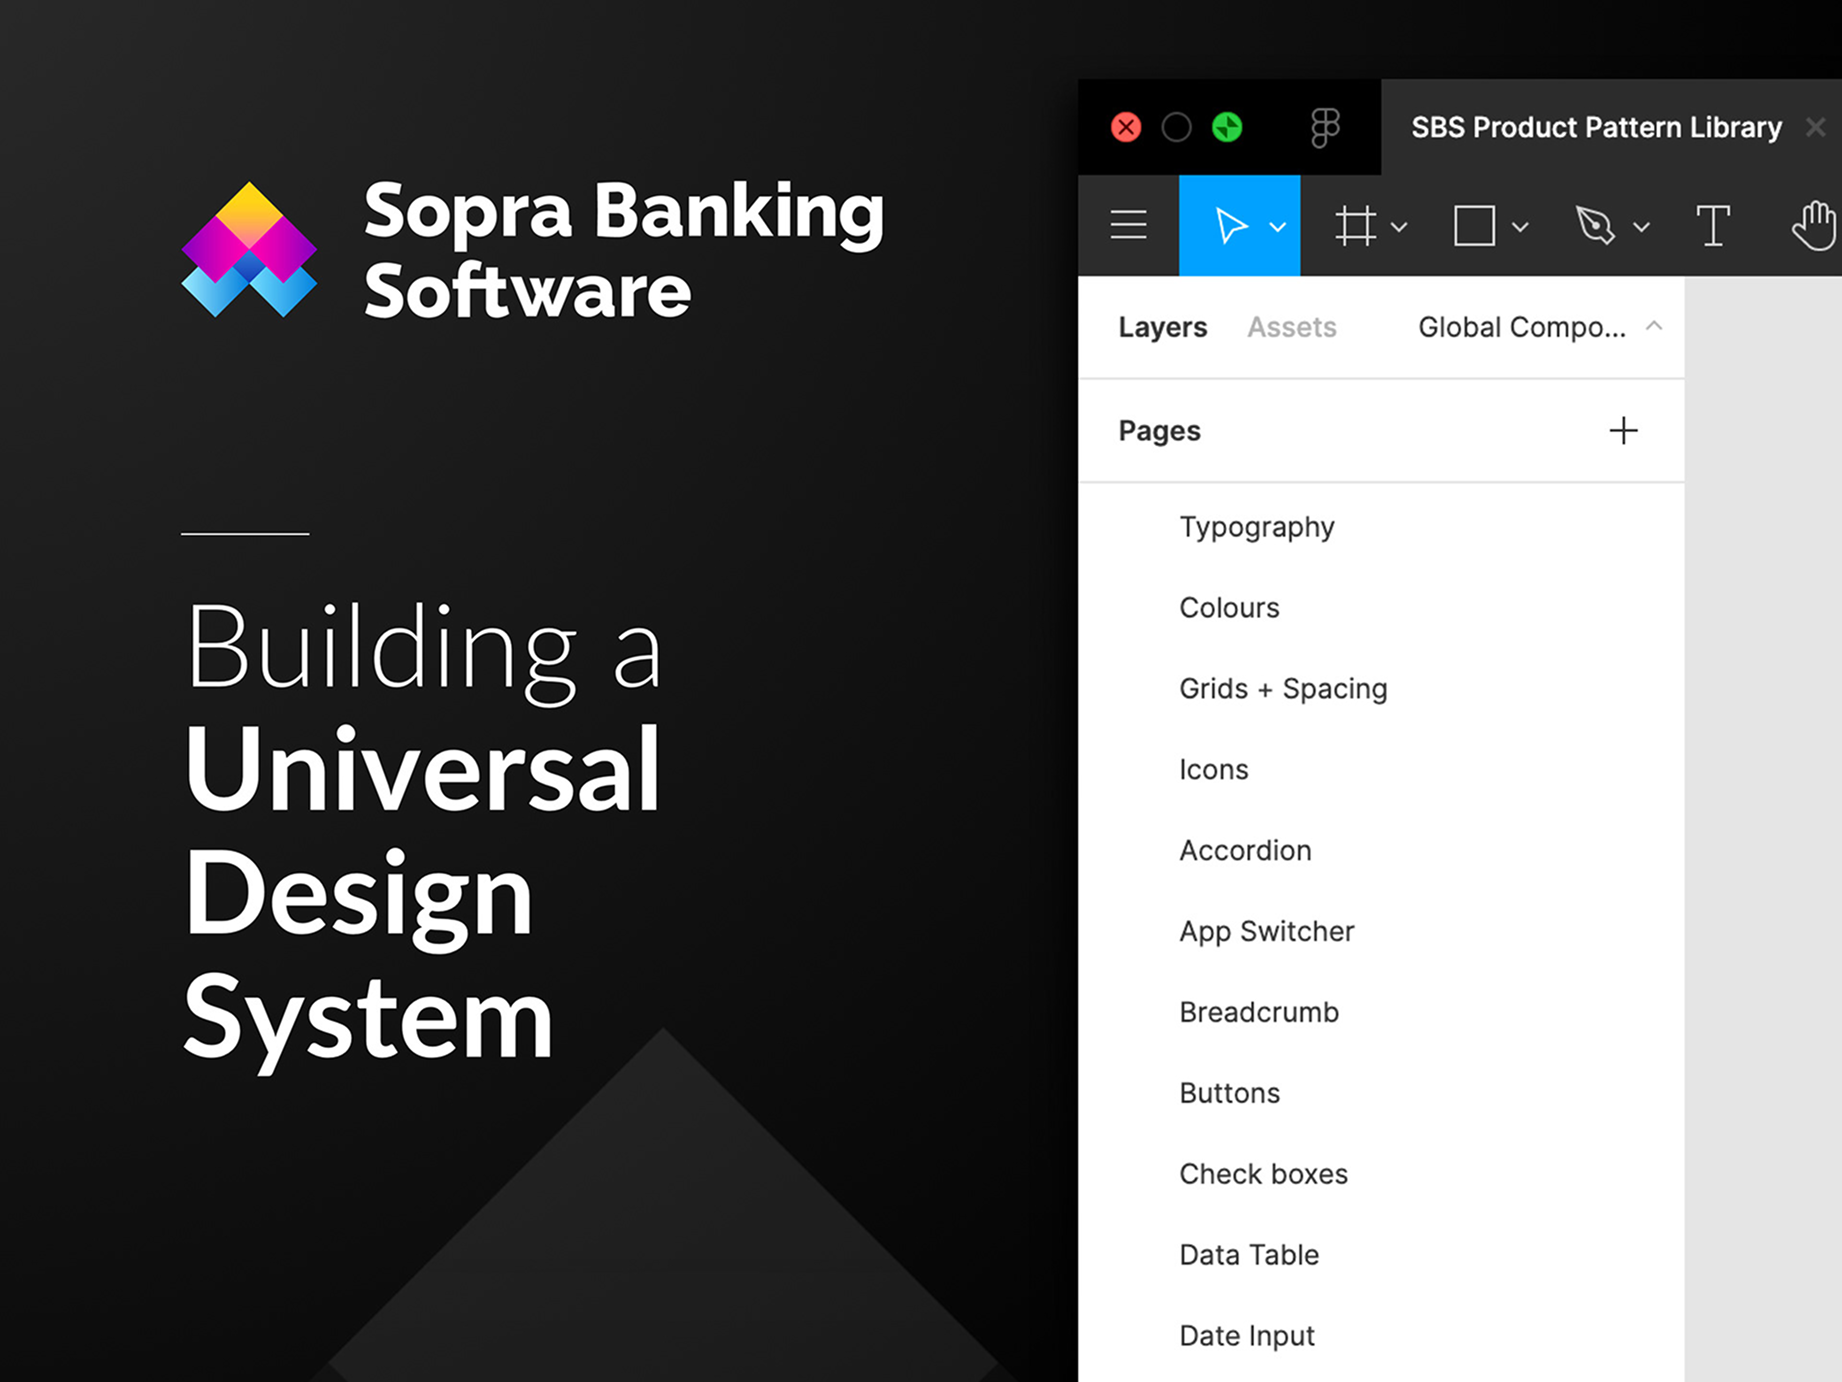Image resolution: width=1842 pixels, height=1382 pixels.
Task: Open shape tools dropdown chevron
Action: [x=1520, y=228]
